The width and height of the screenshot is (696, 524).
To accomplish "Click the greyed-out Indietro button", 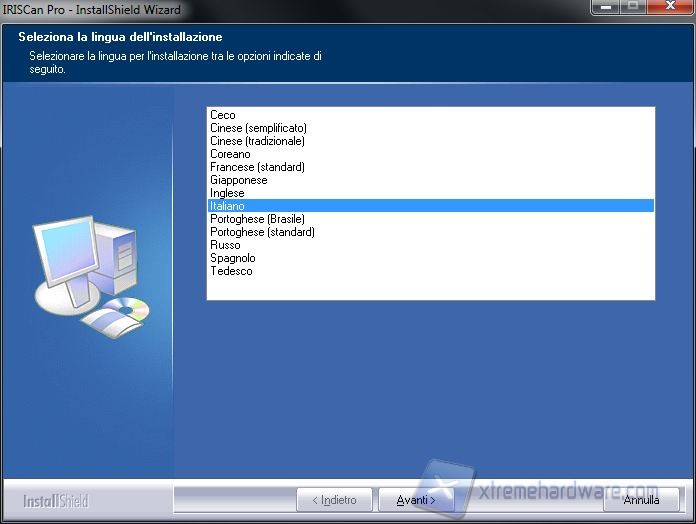I will pos(334,499).
